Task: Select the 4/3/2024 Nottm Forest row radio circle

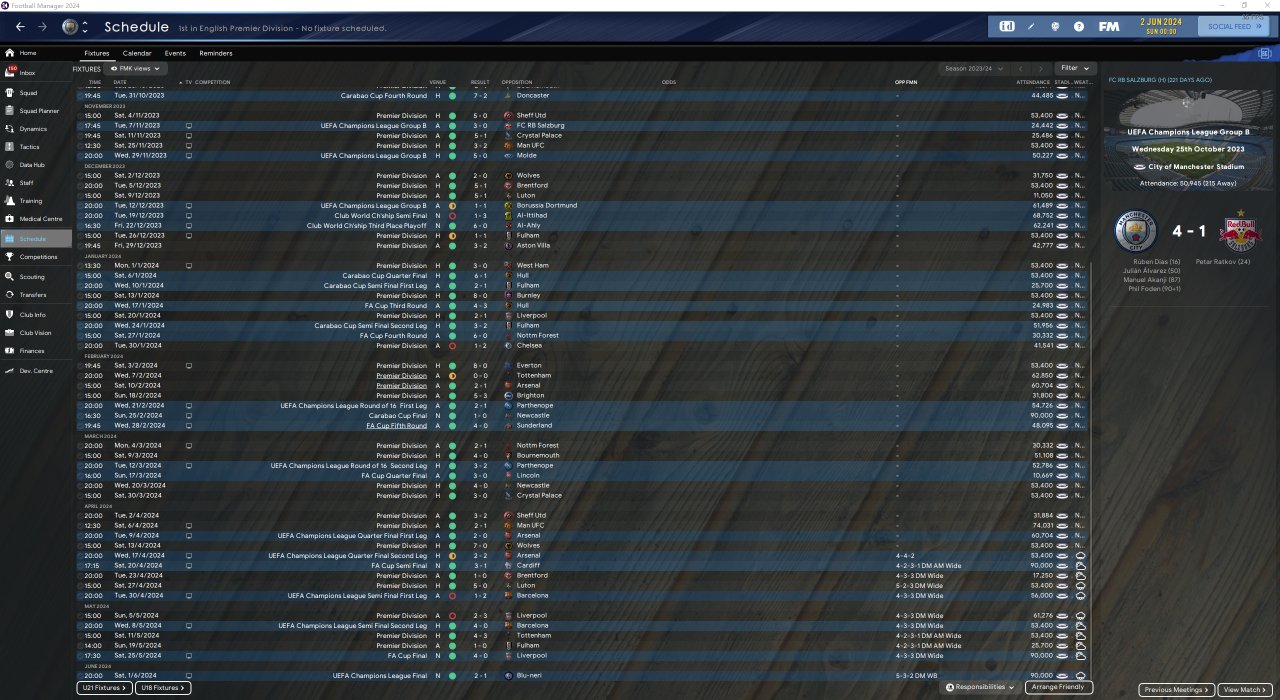Action: point(81,446)
